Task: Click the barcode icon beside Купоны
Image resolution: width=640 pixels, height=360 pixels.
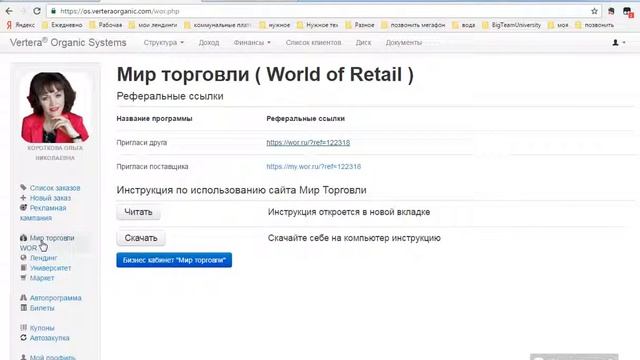Action: click(23, 327)
